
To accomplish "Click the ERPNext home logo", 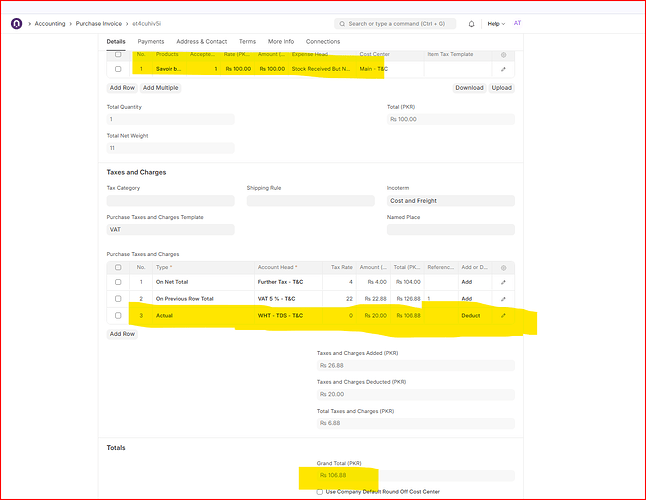I will click(x=16, y=22).
